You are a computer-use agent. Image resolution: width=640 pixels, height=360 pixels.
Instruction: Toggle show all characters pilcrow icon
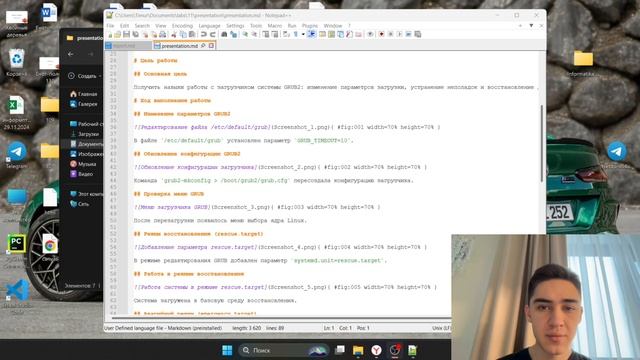(296, 34)
